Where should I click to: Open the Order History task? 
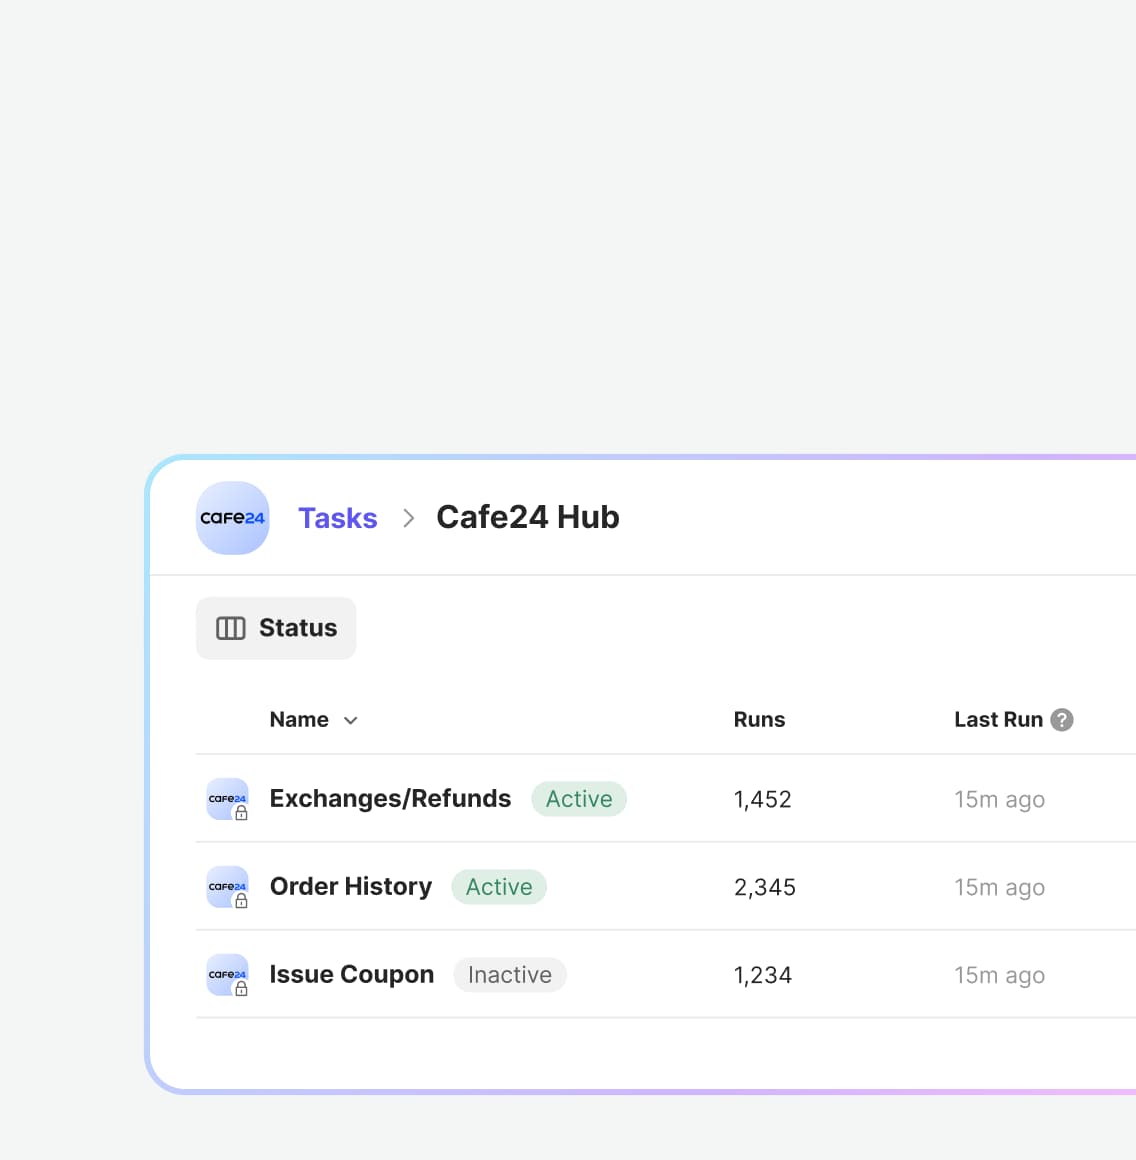350,887
